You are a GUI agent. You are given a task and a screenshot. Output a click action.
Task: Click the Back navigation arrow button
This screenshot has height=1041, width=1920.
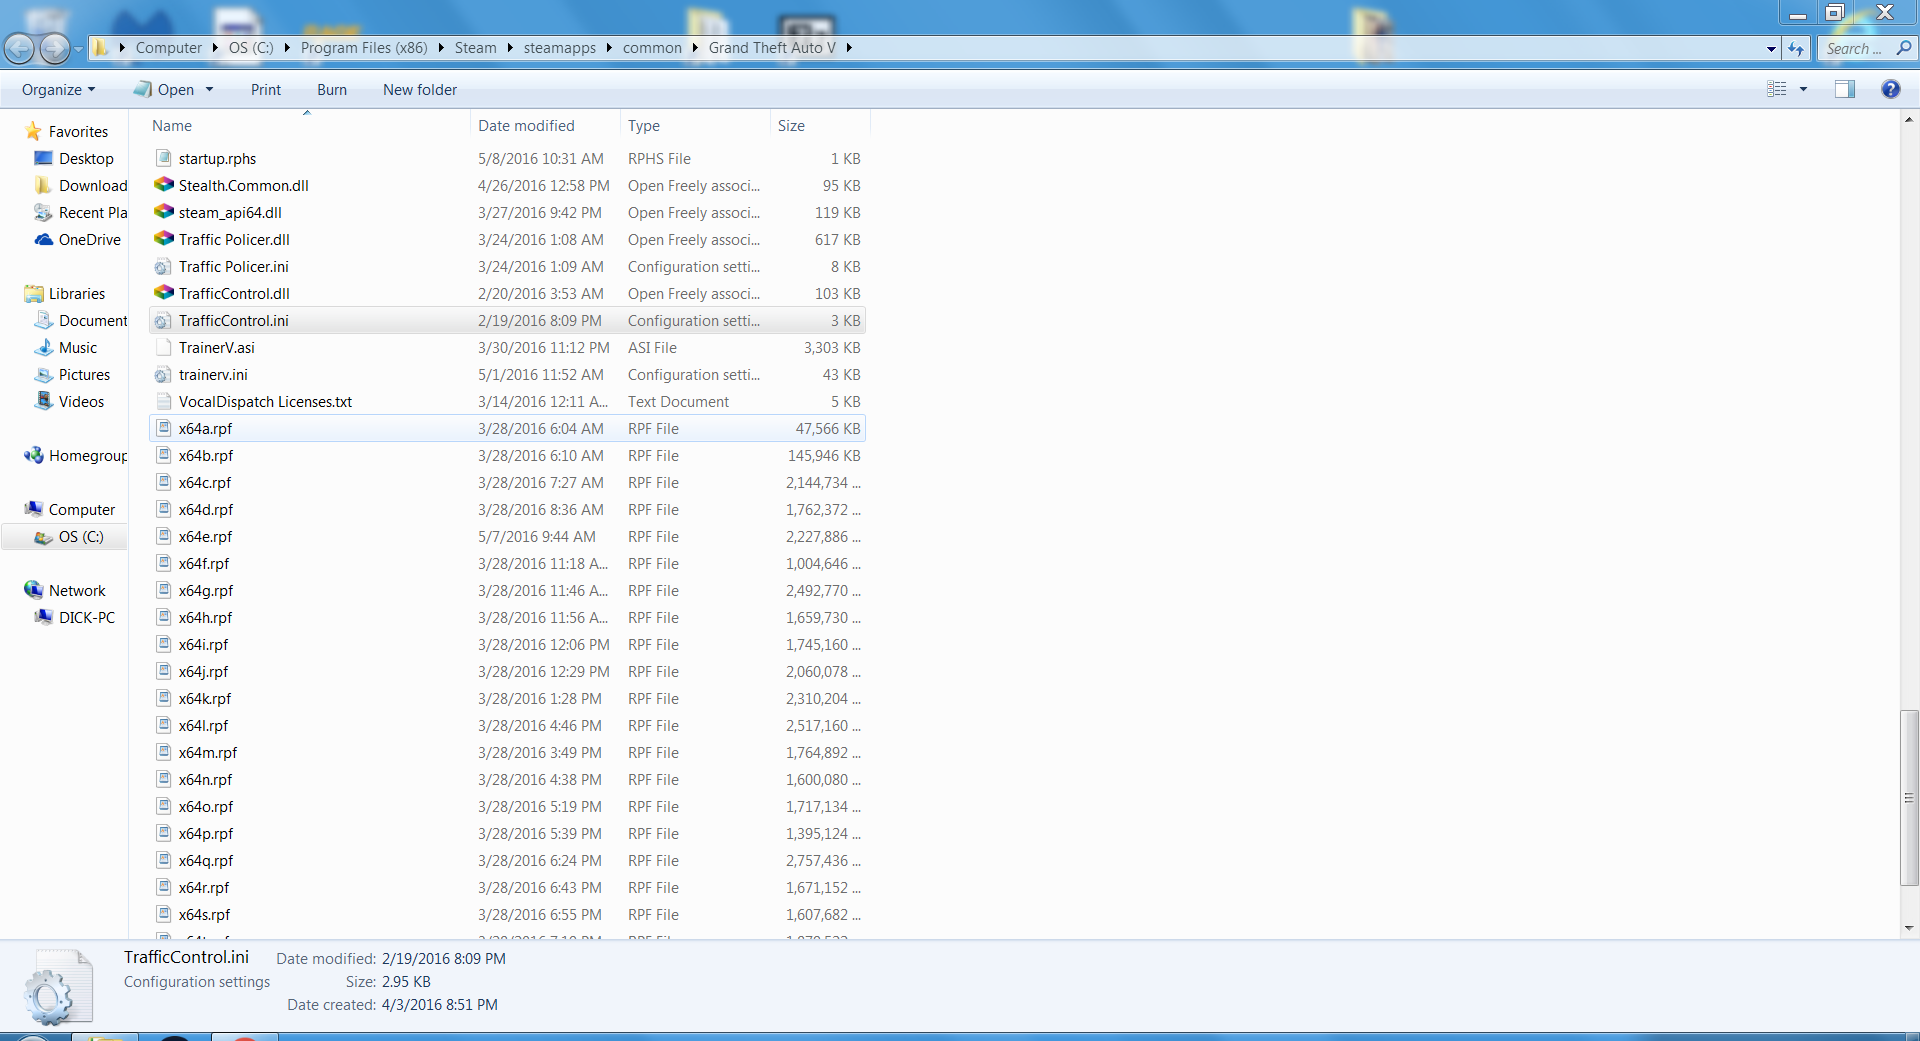point(19,48)
